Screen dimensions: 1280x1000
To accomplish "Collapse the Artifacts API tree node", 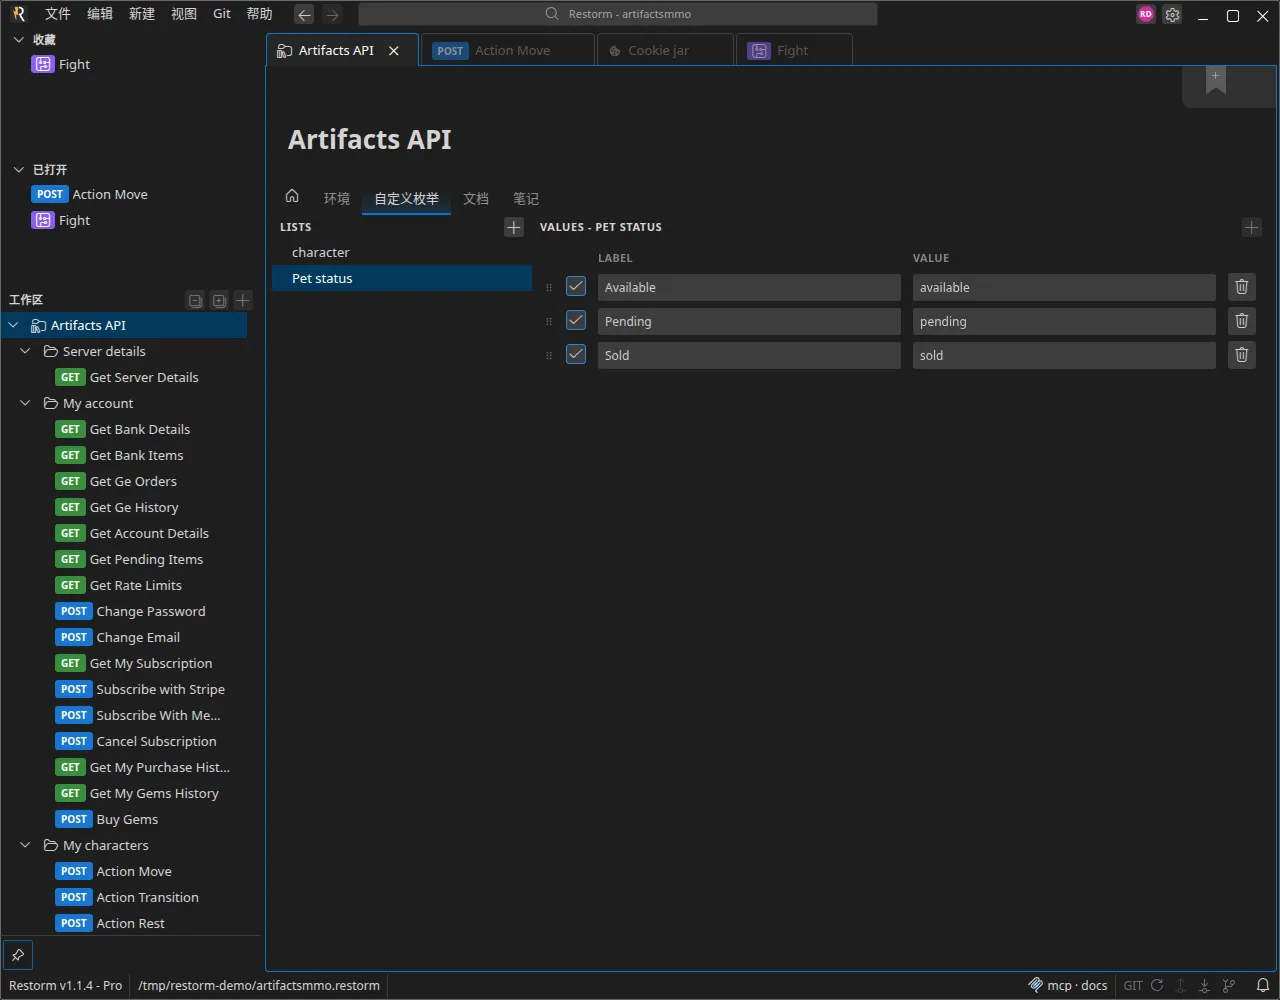I will click(14, 325).
